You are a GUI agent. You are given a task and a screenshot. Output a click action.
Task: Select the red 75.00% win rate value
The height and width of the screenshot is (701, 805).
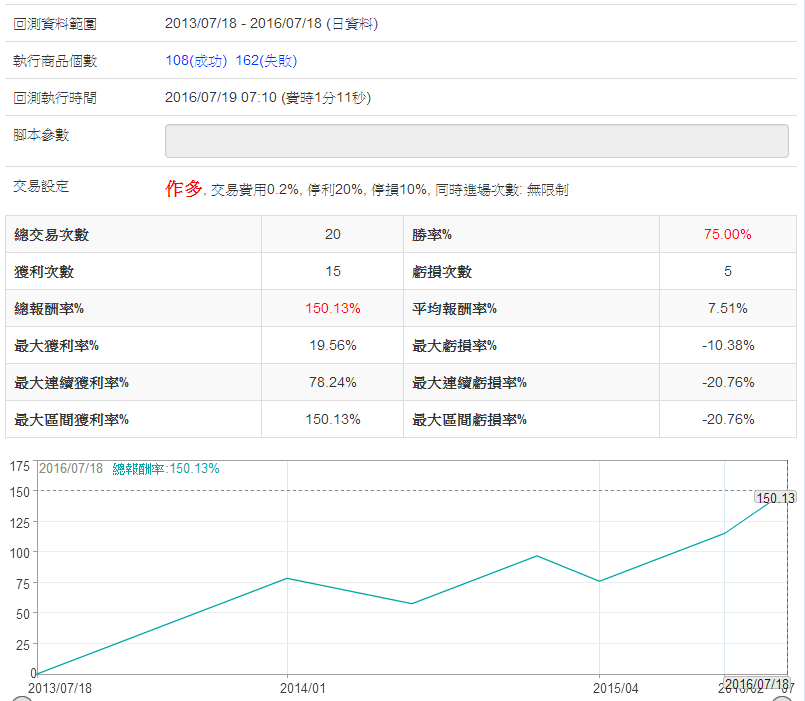click(x=727, y=235)
